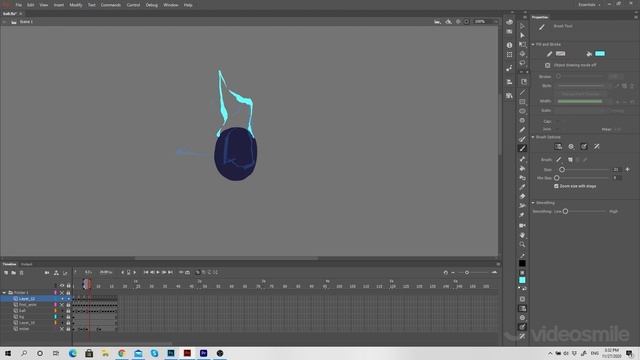Open the File menu

(x=18, y=5)
